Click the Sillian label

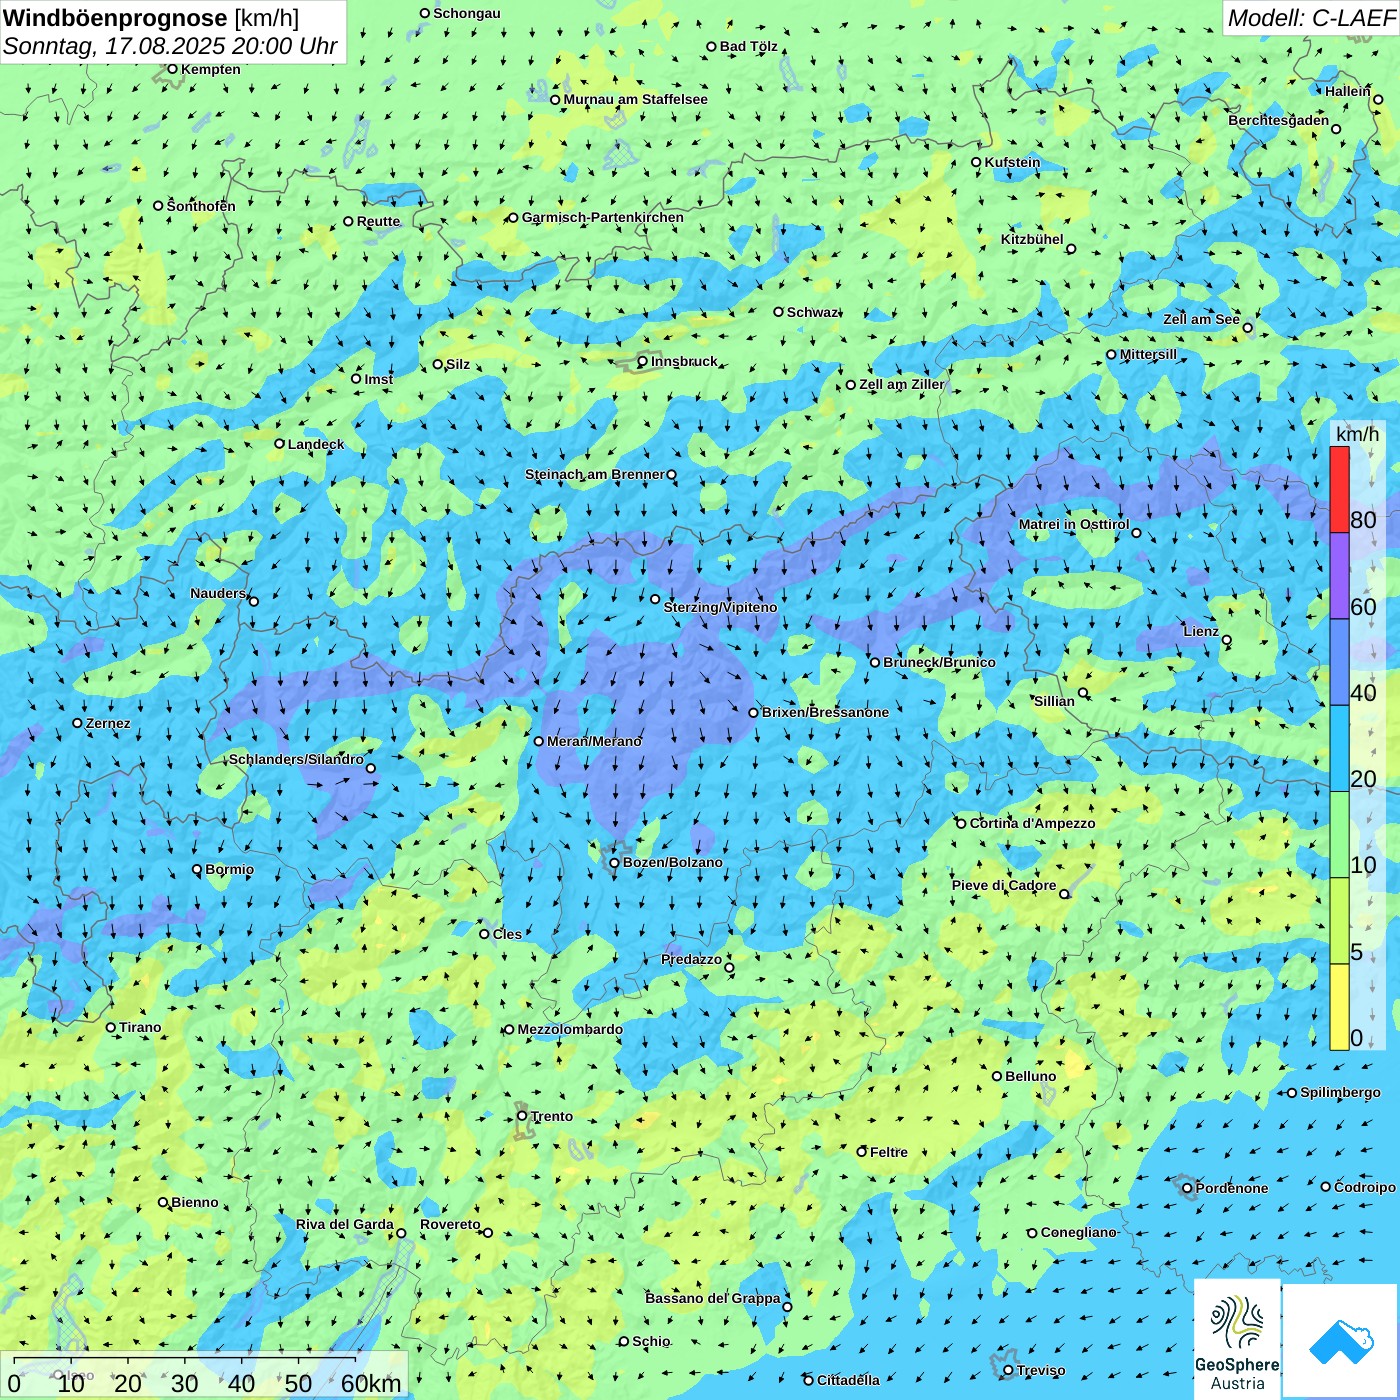pos(1054,701)
